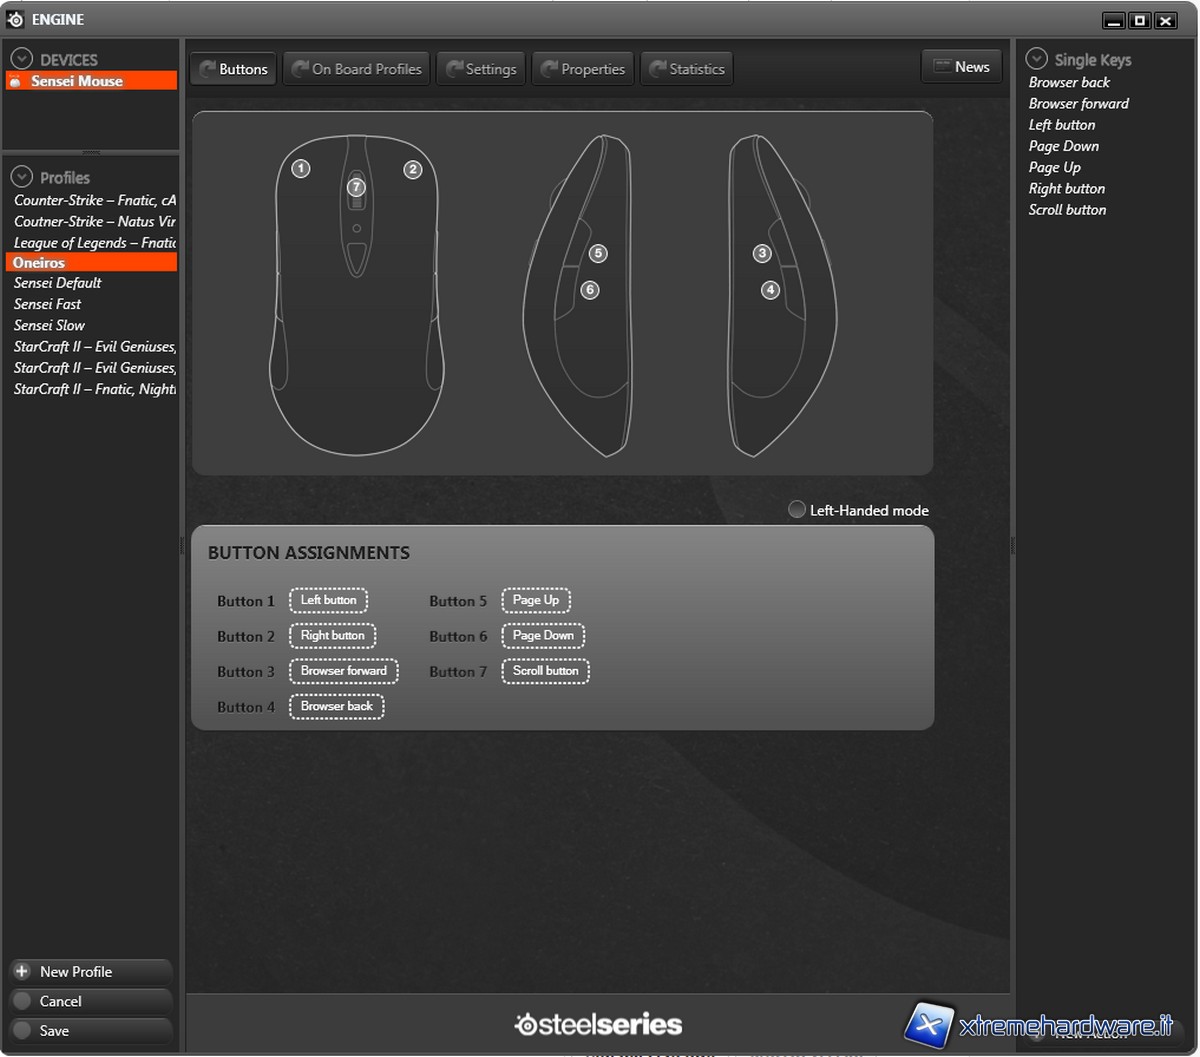Select side button marker 4 on diagram

pyautogui.click(x=769, y=290)
